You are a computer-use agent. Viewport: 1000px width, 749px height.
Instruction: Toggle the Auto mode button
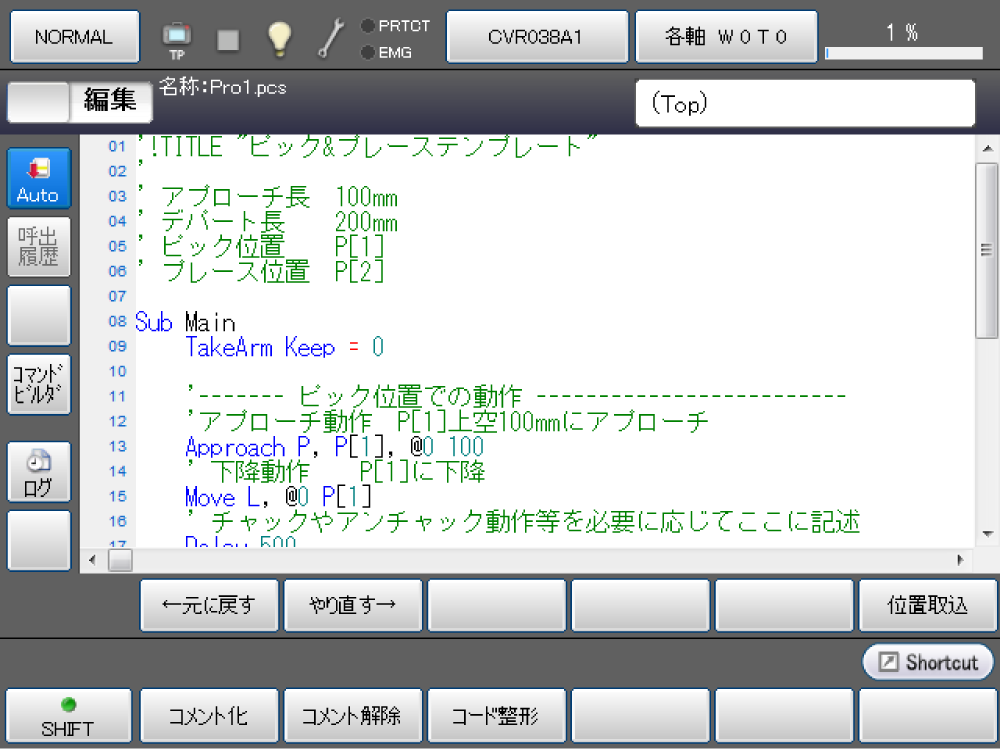[39, 179]
